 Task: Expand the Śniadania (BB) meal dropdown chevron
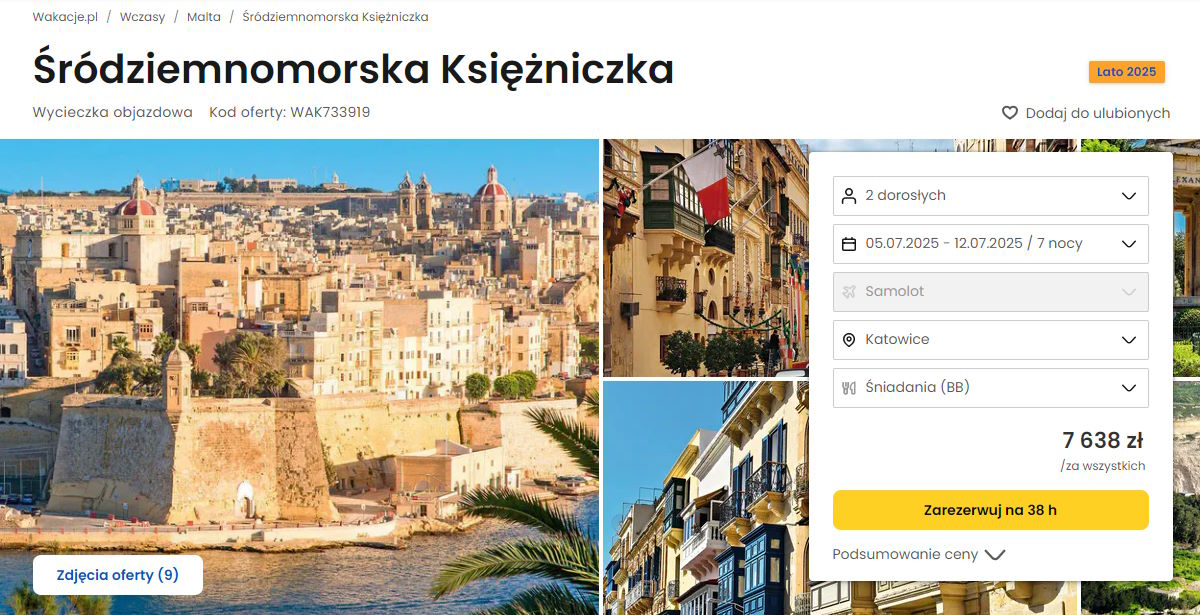click(1129, 388)
